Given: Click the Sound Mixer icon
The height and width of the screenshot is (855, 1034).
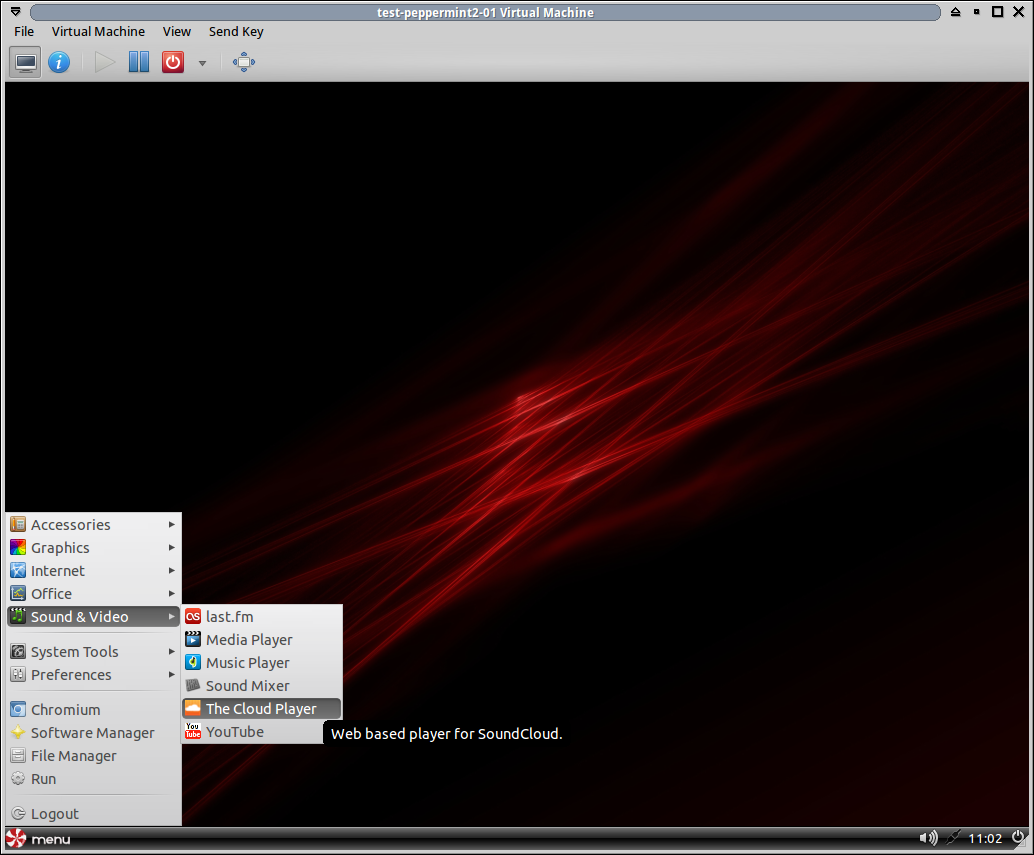Looking at the screenshot, I should tap(193, 686).
